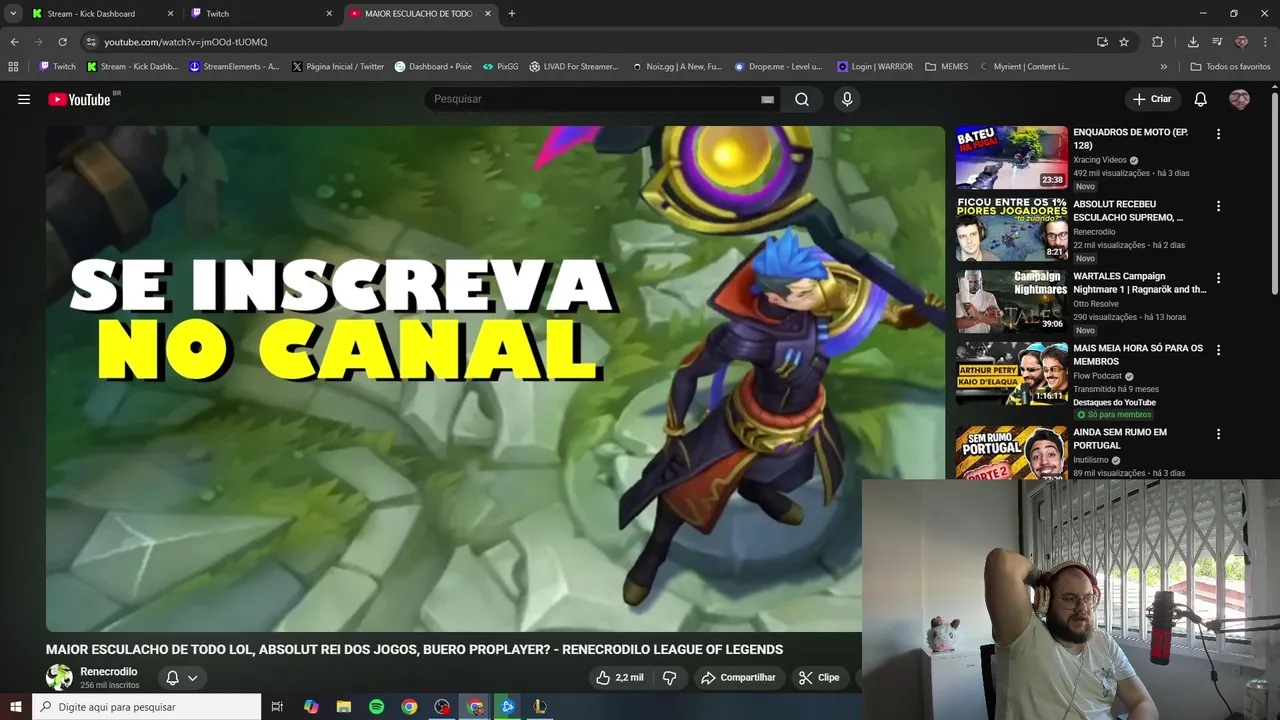Open Chrome extensions puzzle icon

pos(1158,42)
